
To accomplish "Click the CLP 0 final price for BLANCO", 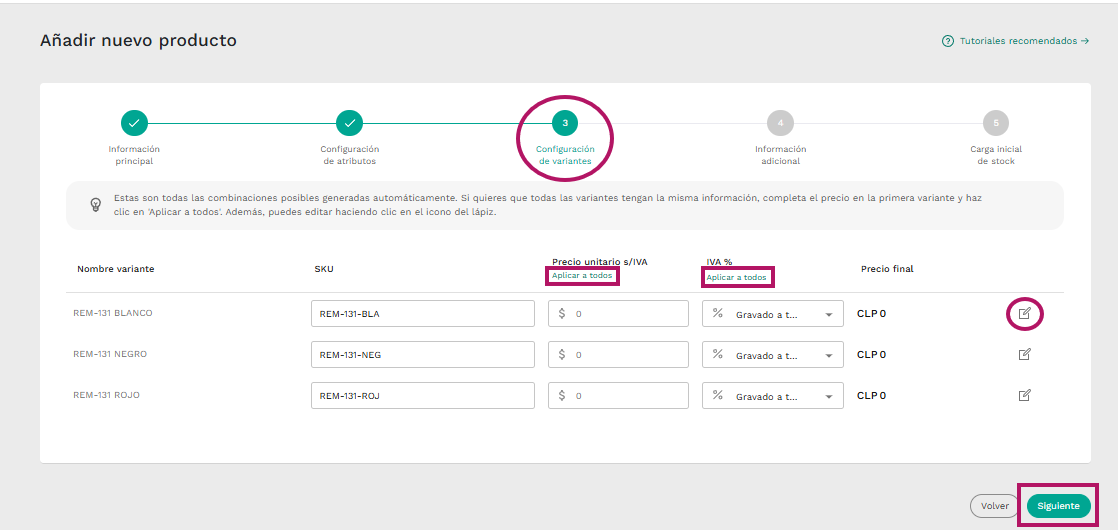I will point(871,313).
